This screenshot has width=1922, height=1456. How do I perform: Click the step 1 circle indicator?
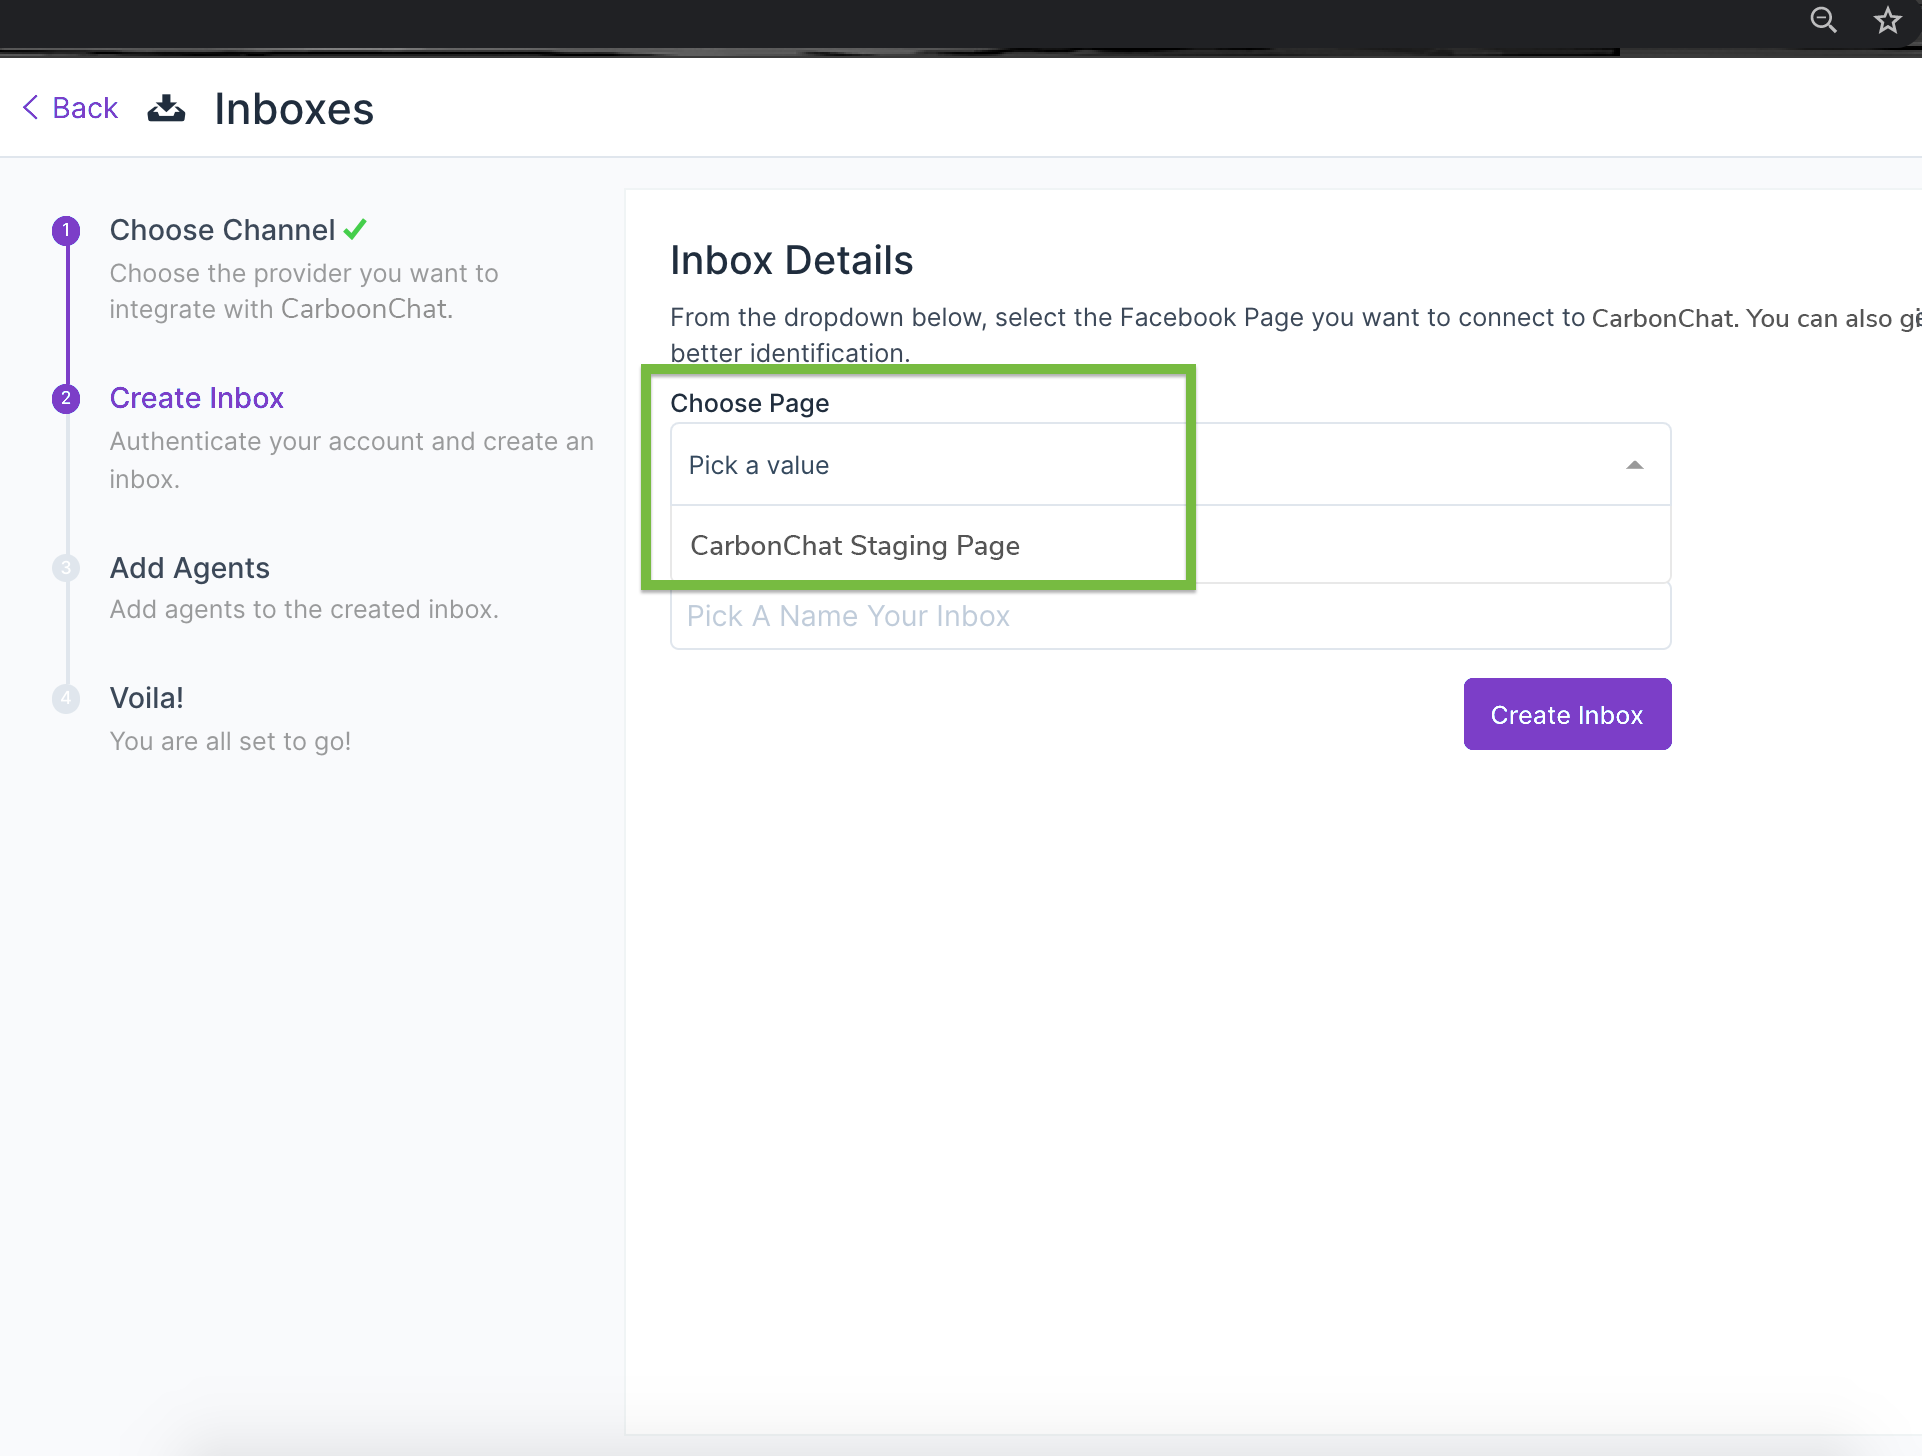(66, 231)
